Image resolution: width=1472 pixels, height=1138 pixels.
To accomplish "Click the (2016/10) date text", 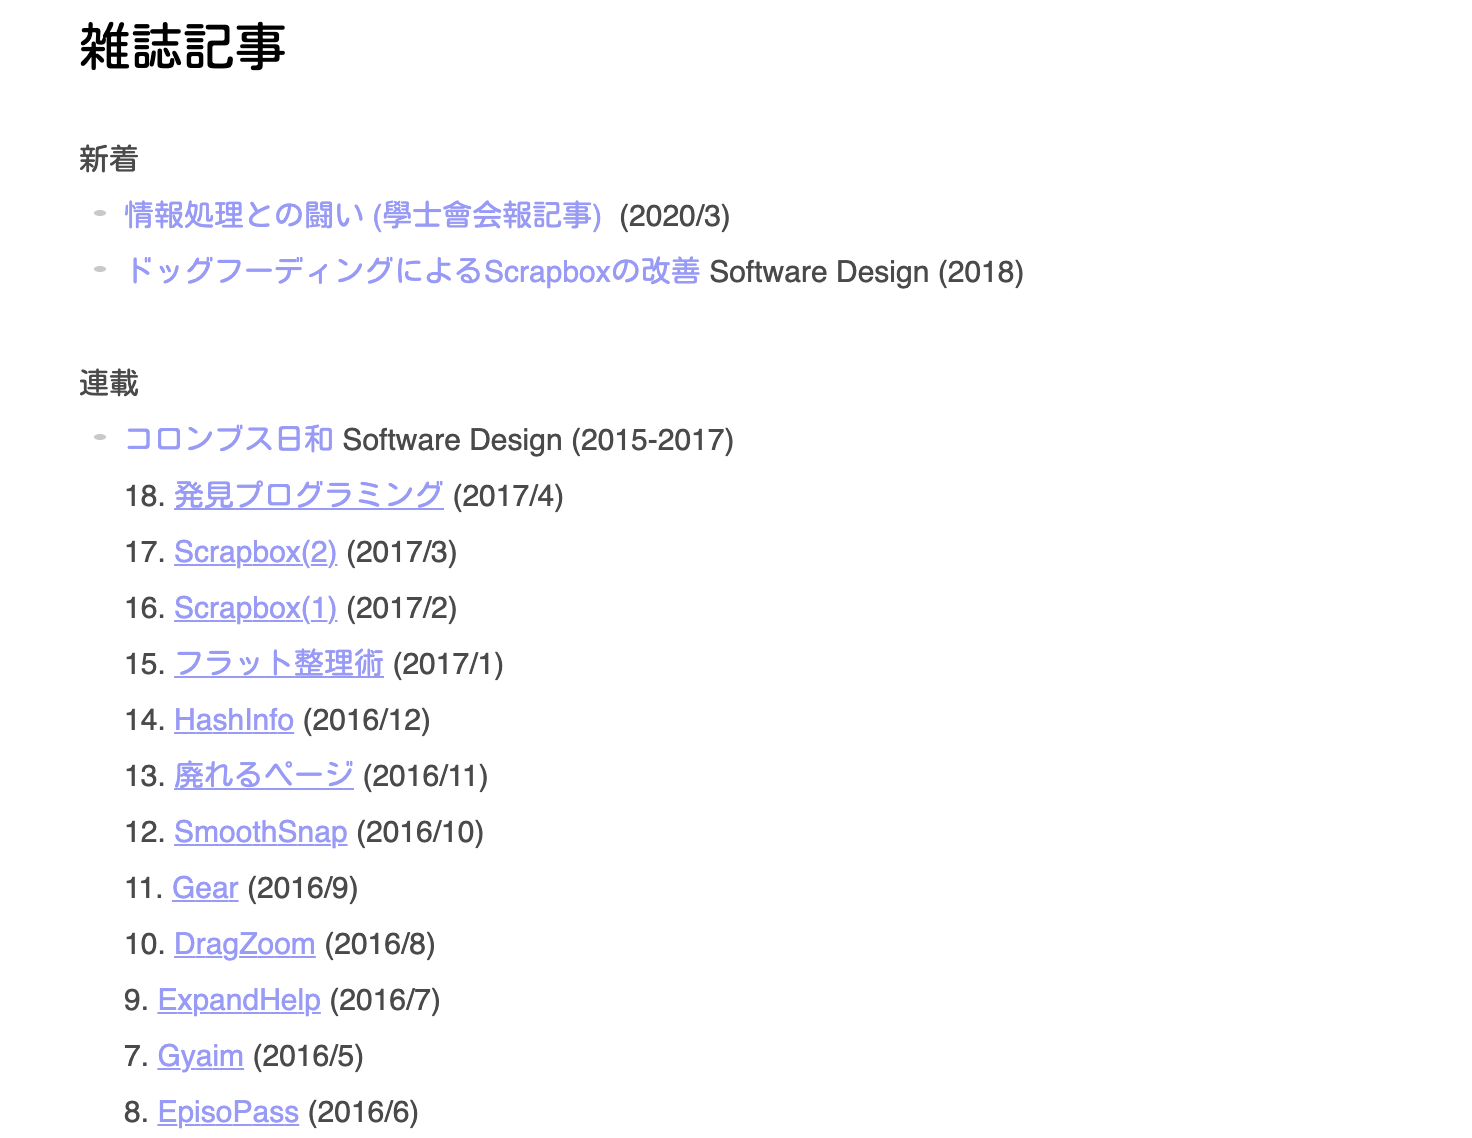I will click(420, 832).
